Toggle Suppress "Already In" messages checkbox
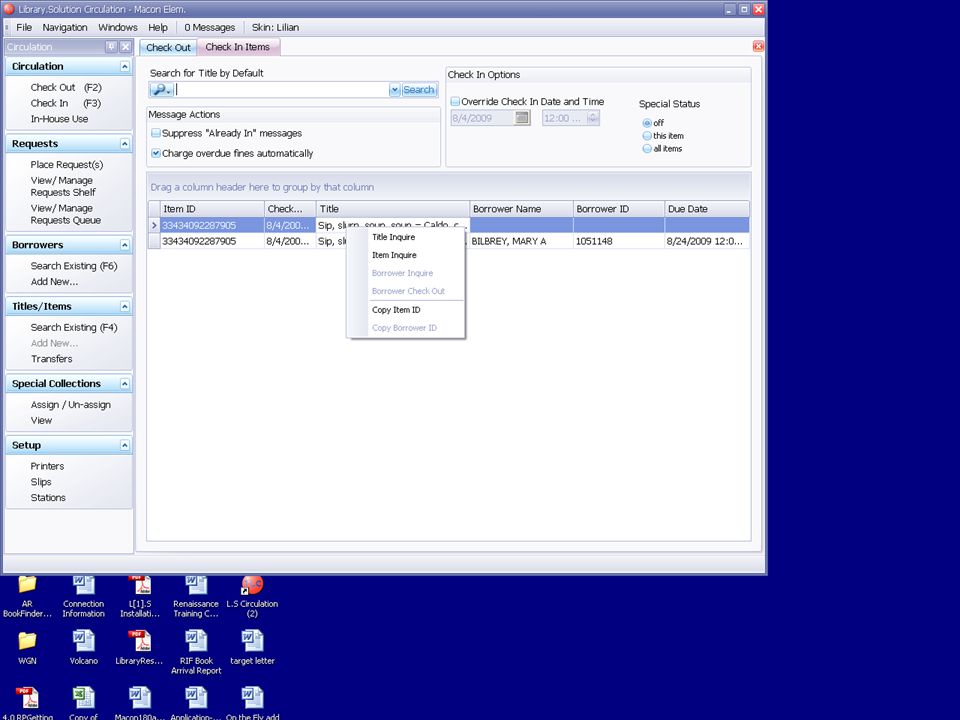 [x=156, y=133]
